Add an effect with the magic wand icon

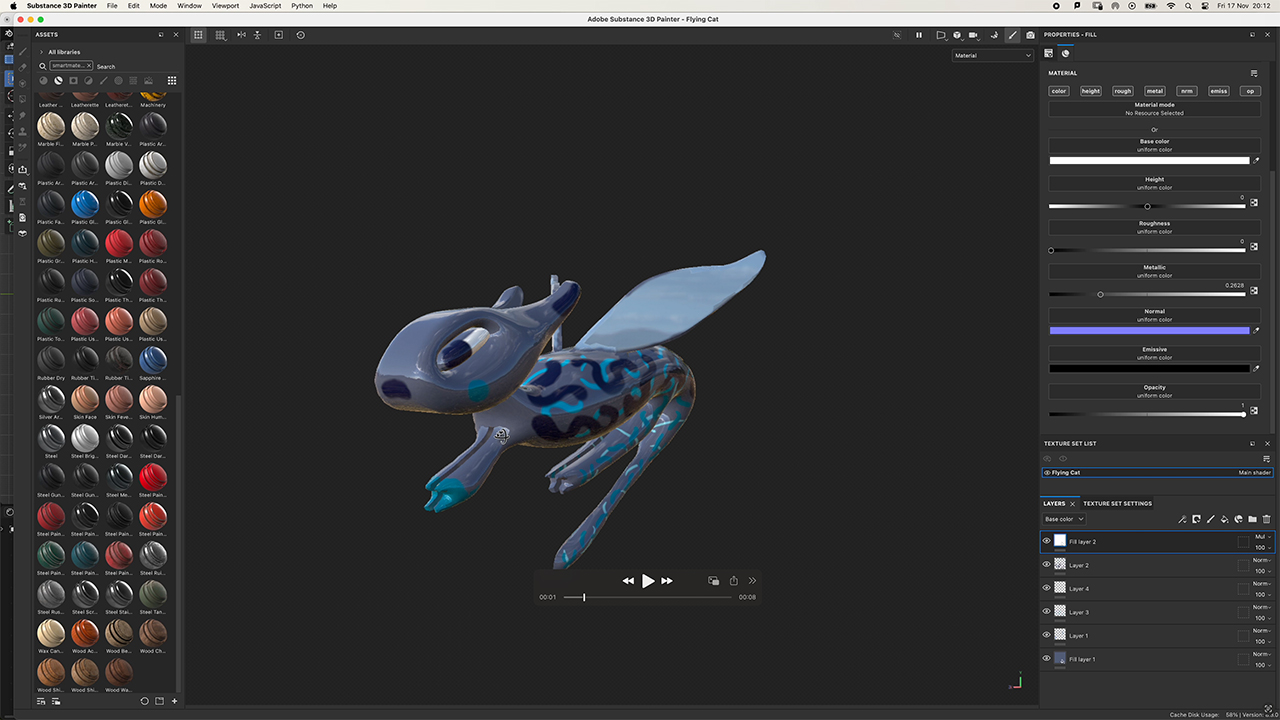[x=1183, y=519]
